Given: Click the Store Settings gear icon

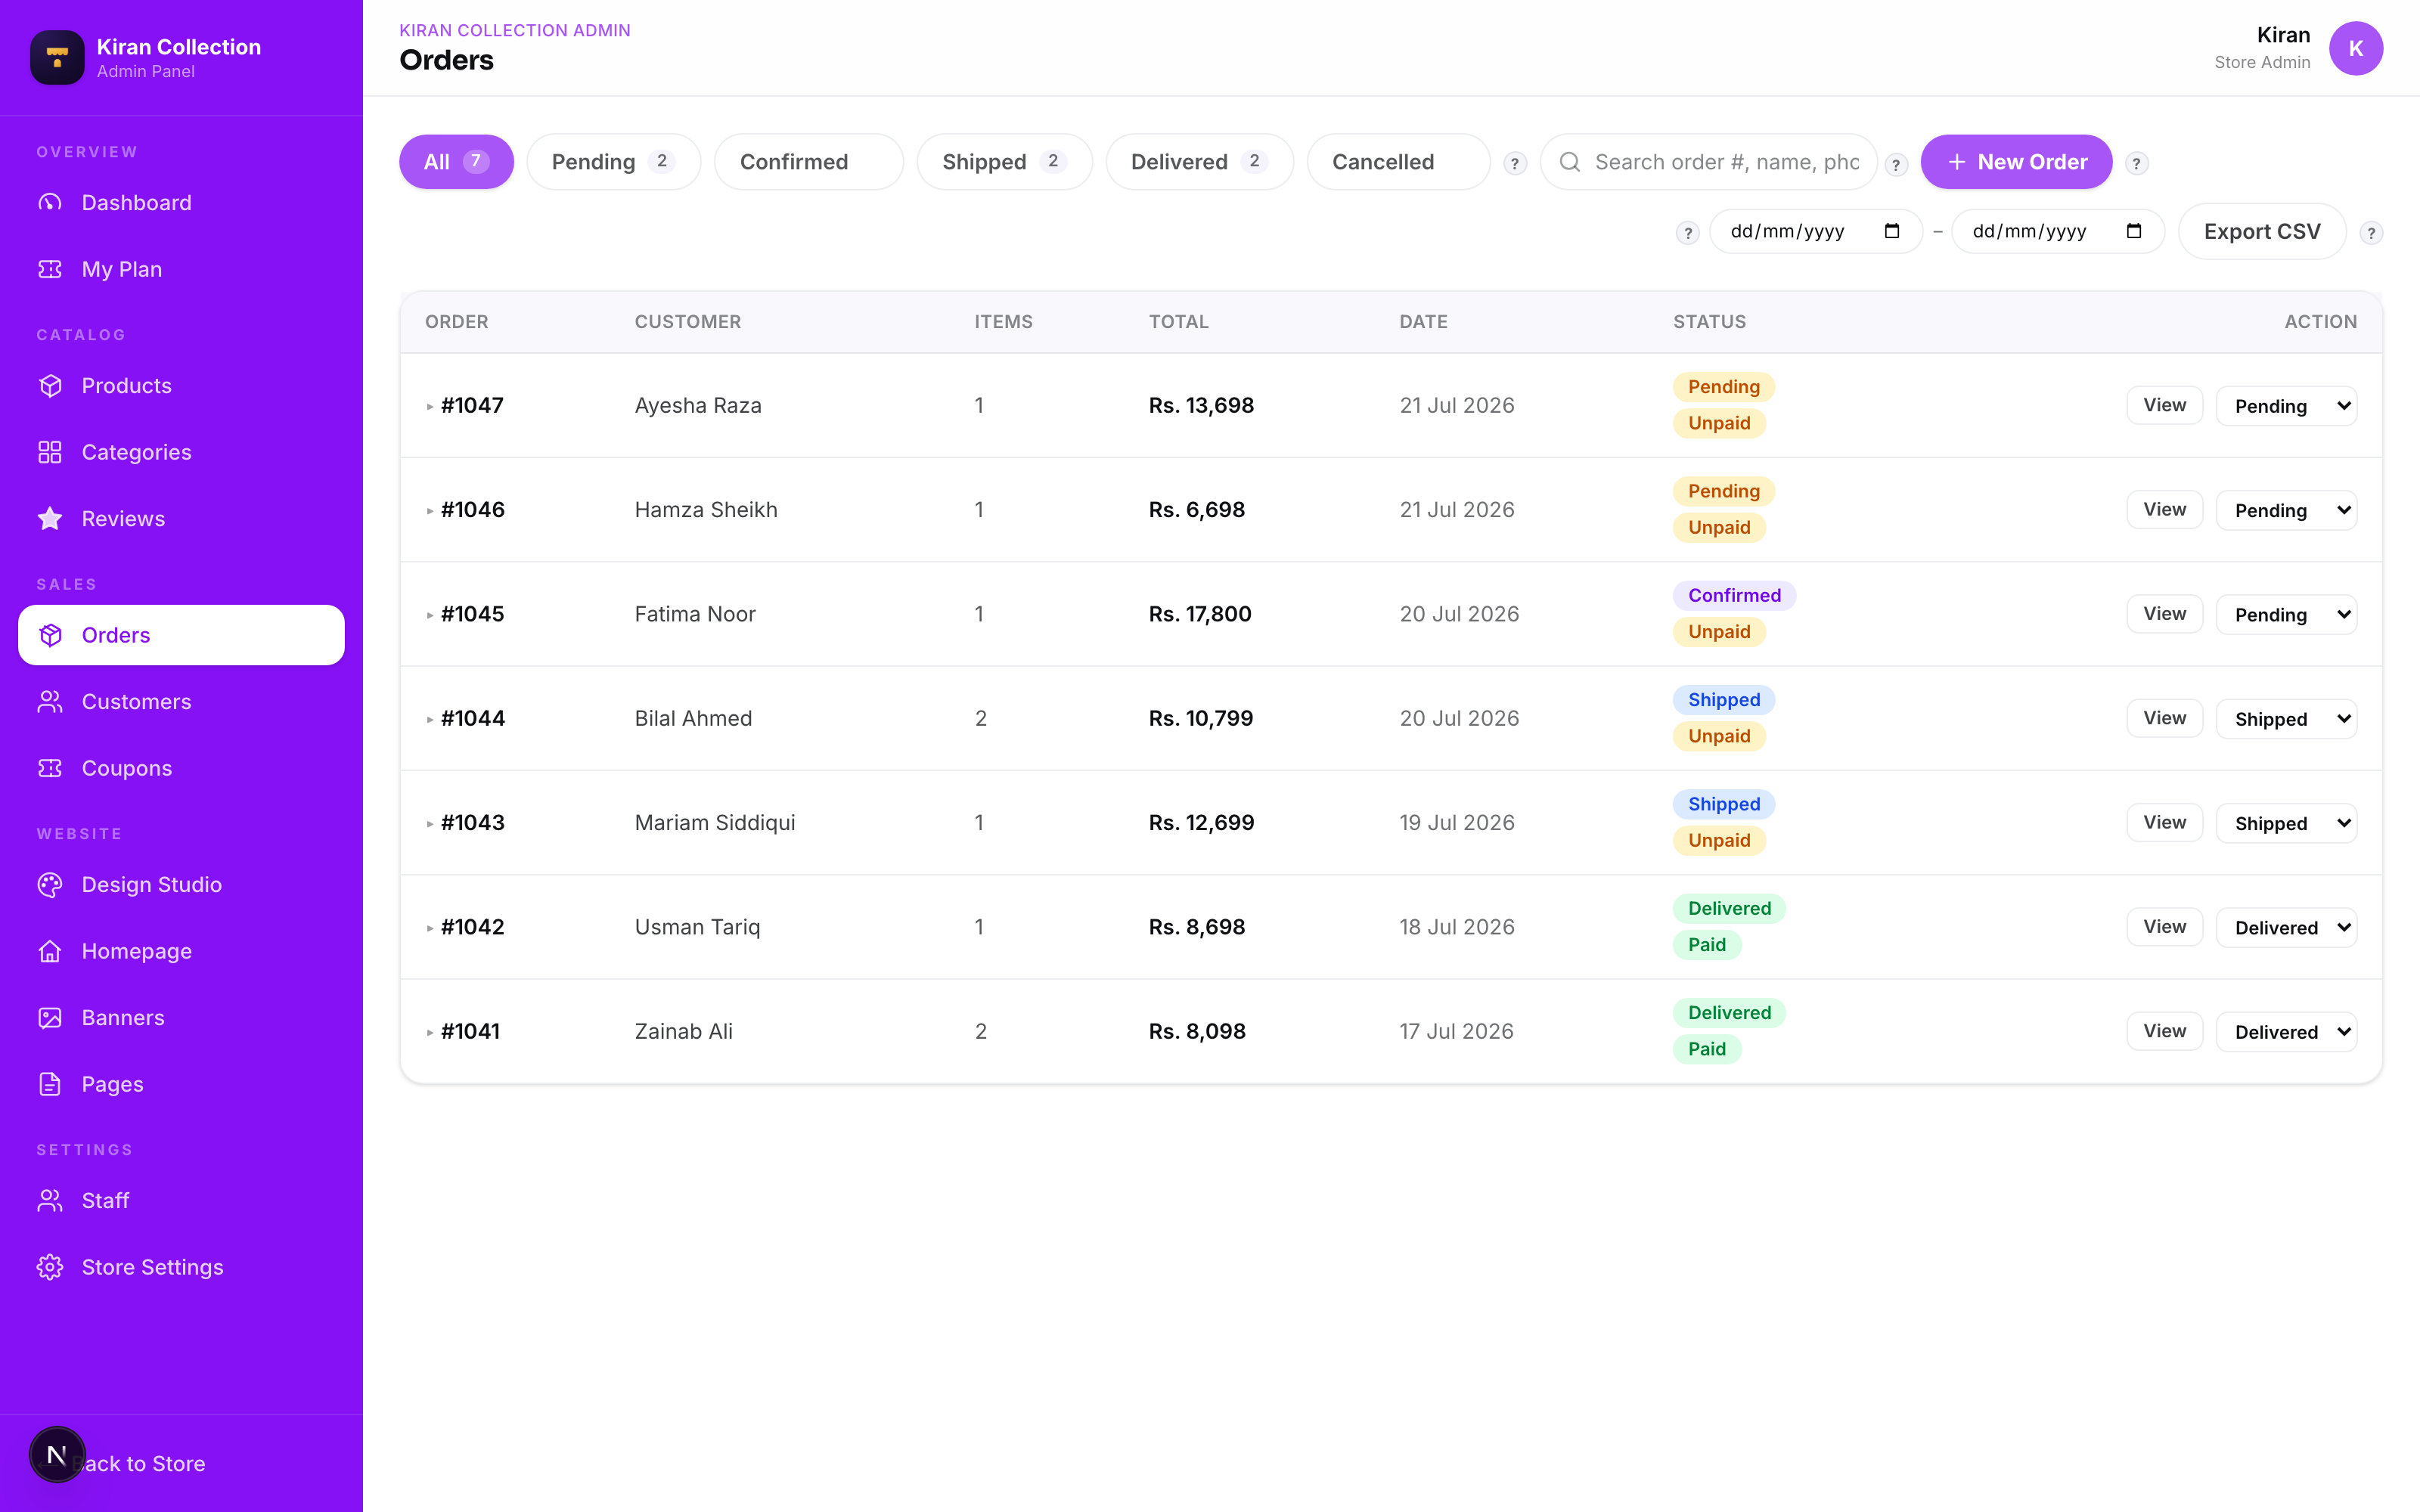Looking at the screenshot, I should pyautogui.click(x=50, y=1267).
